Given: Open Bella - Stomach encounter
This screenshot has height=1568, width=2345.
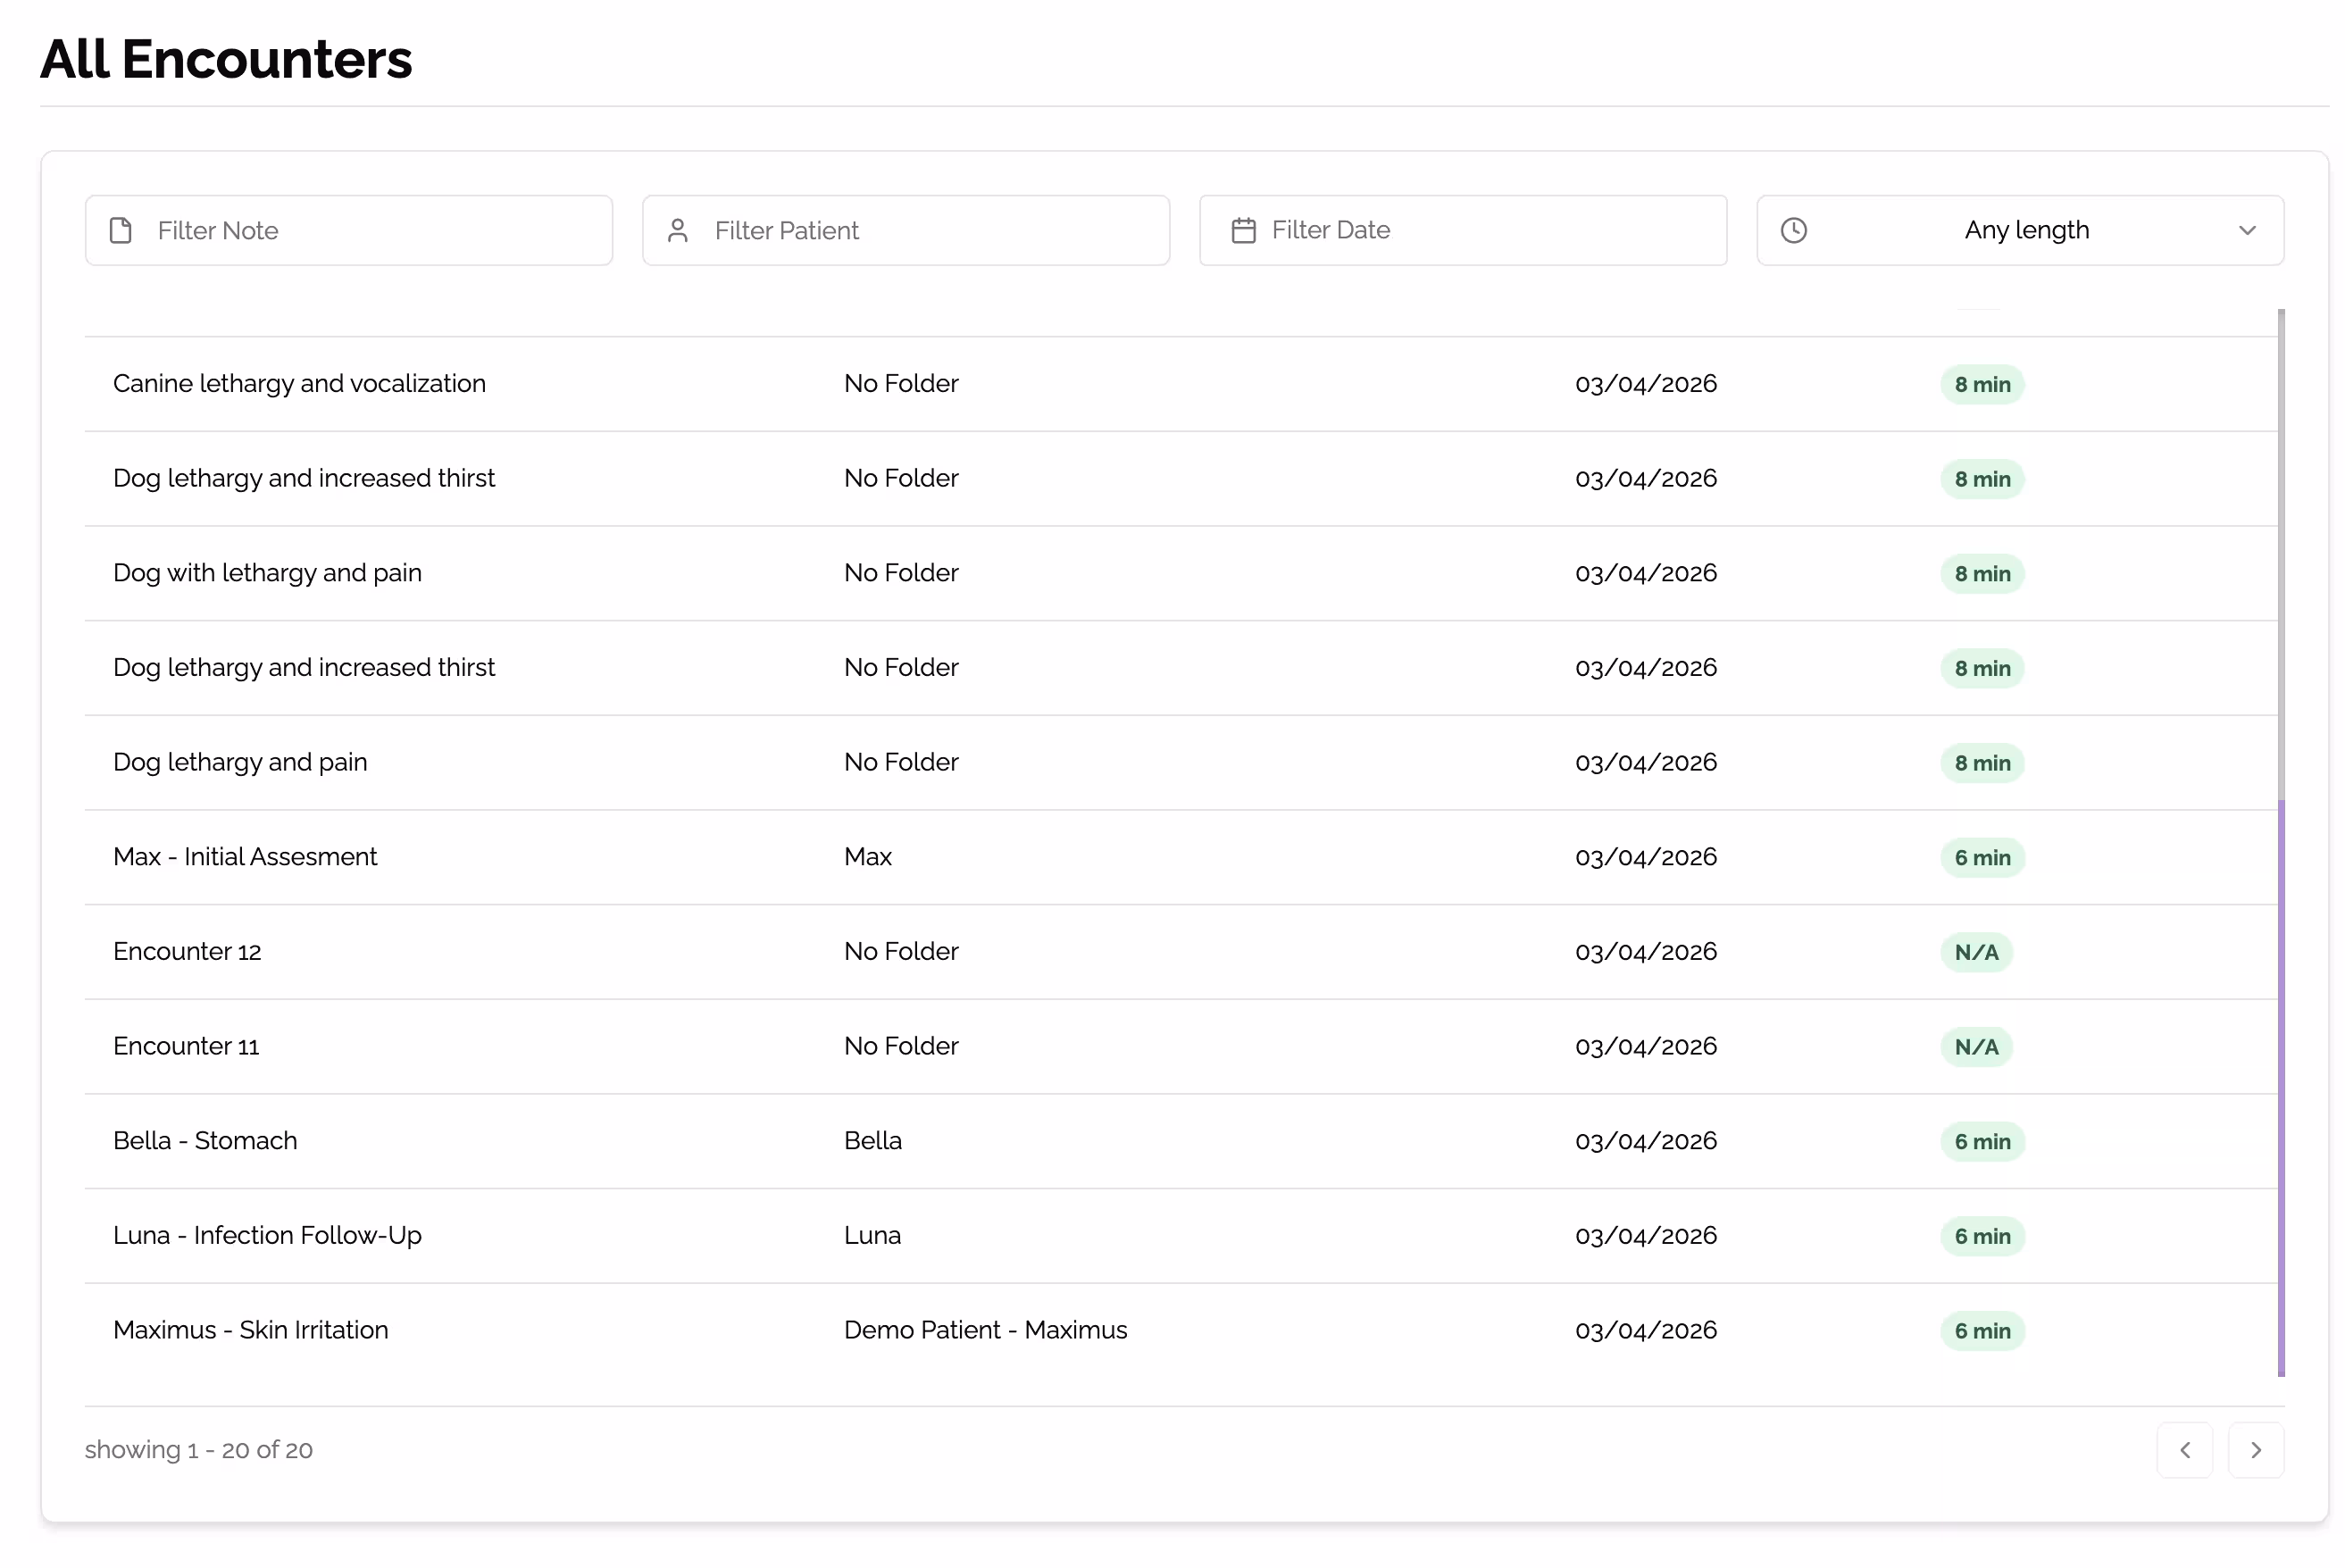Looking at the screenshot, I should [x=205, y=1141].
